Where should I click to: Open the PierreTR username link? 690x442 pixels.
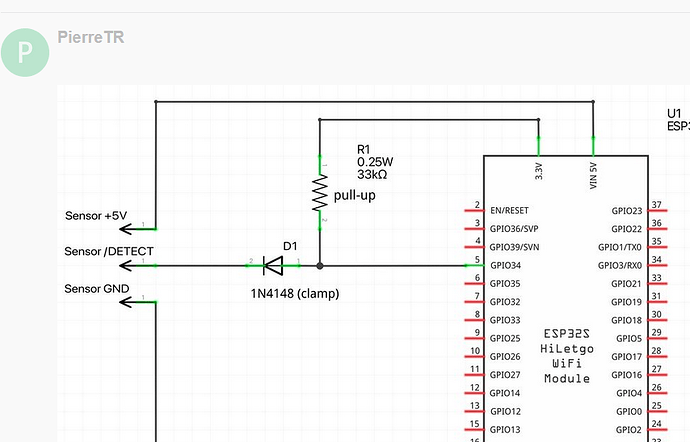[x=91, y=37]
